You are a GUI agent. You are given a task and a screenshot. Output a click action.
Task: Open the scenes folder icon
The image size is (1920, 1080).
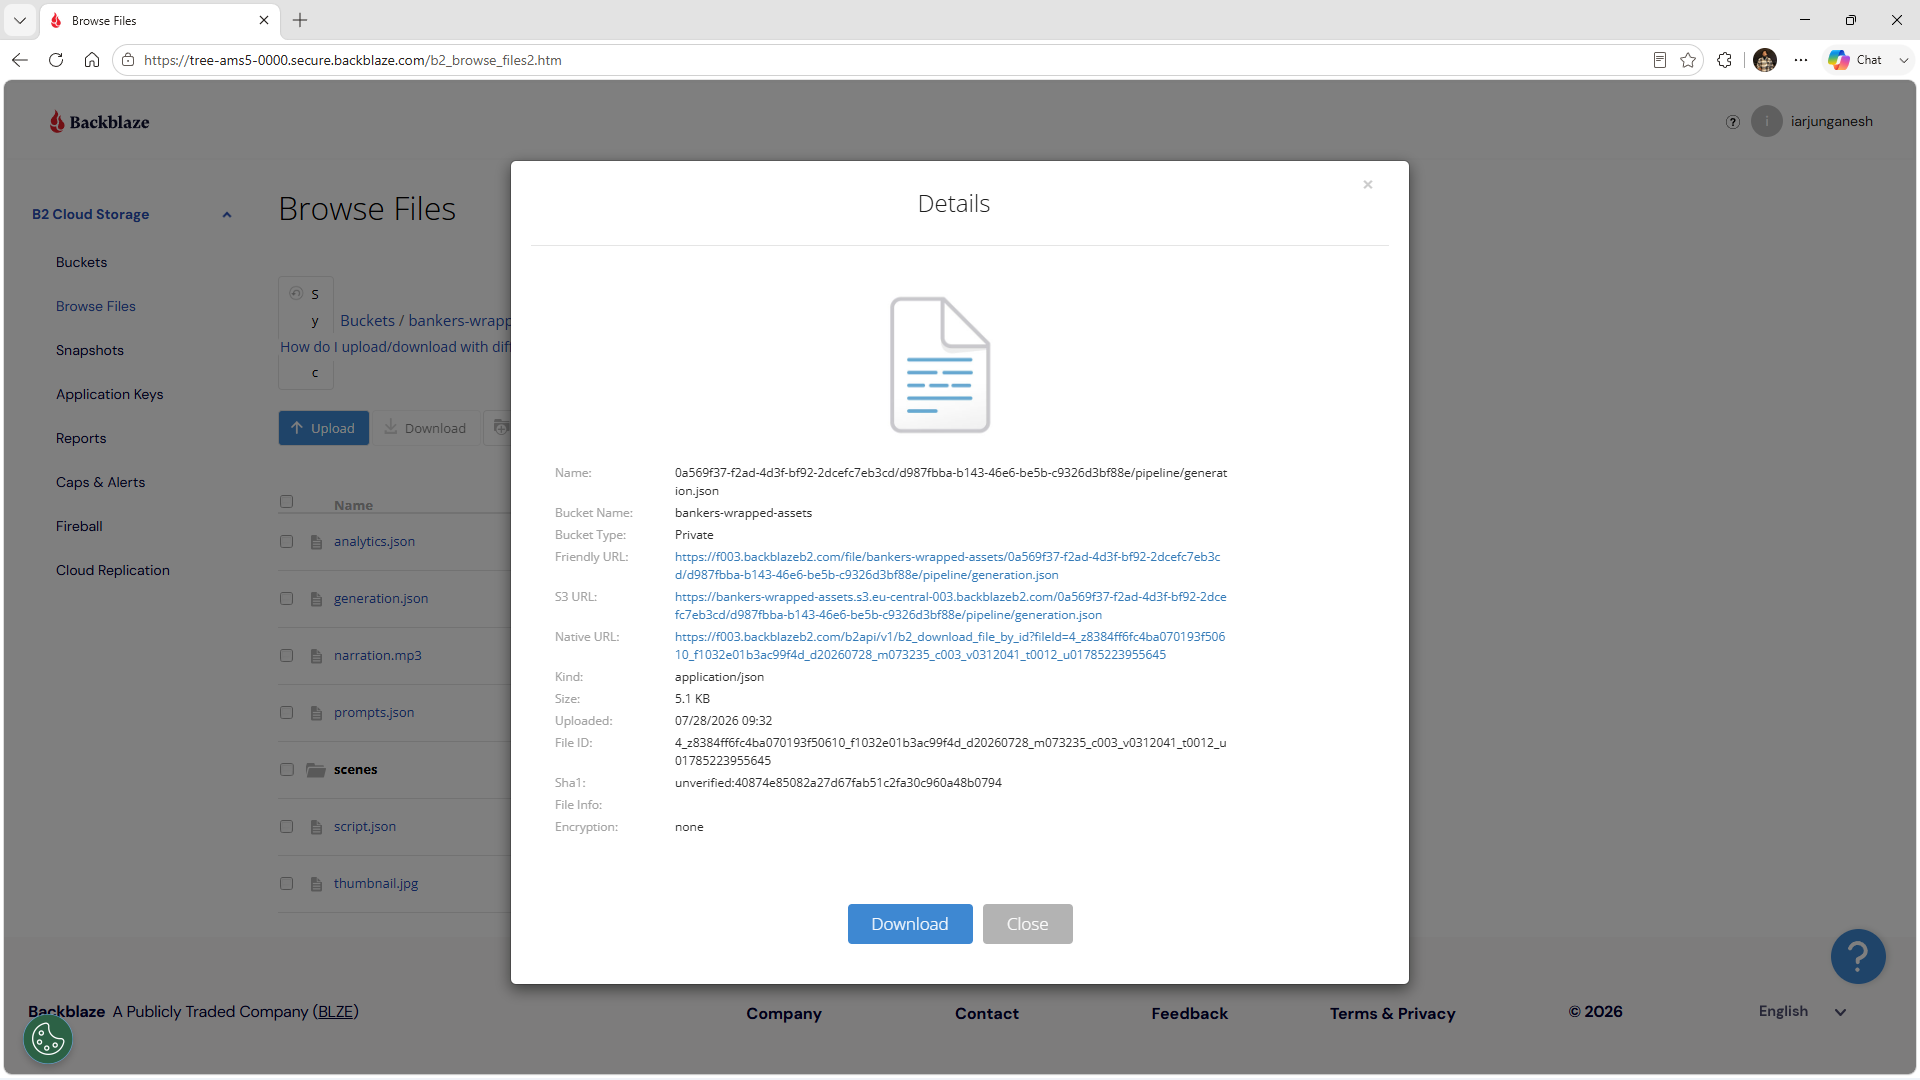click(316, 770)
